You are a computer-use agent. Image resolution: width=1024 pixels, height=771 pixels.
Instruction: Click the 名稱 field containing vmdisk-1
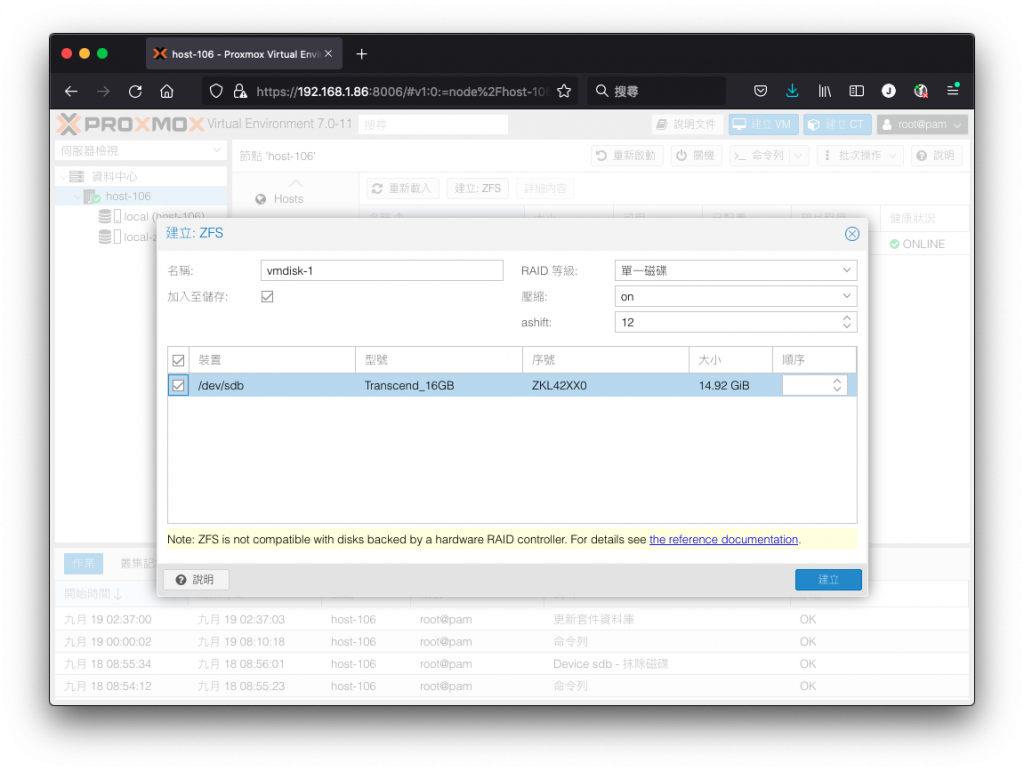[x=381, y=271]
